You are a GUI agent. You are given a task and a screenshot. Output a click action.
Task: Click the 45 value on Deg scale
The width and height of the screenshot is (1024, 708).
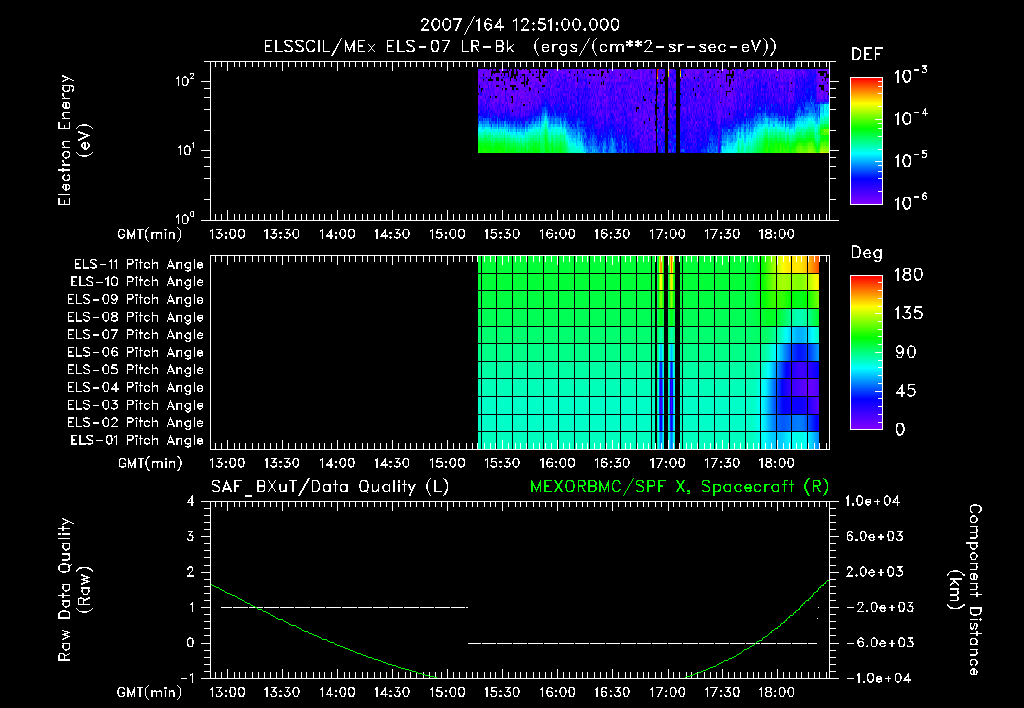905,391
